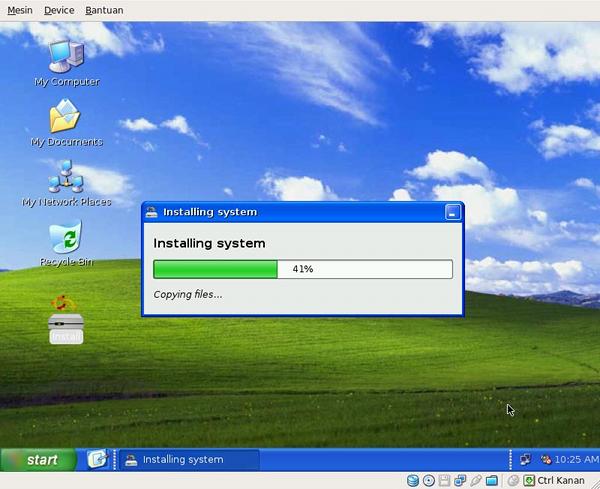Image resolution: width=600 pixels, height=489 pixels.
Task: Select the Recycle Bin icon
Action: [x=66, y=243]
